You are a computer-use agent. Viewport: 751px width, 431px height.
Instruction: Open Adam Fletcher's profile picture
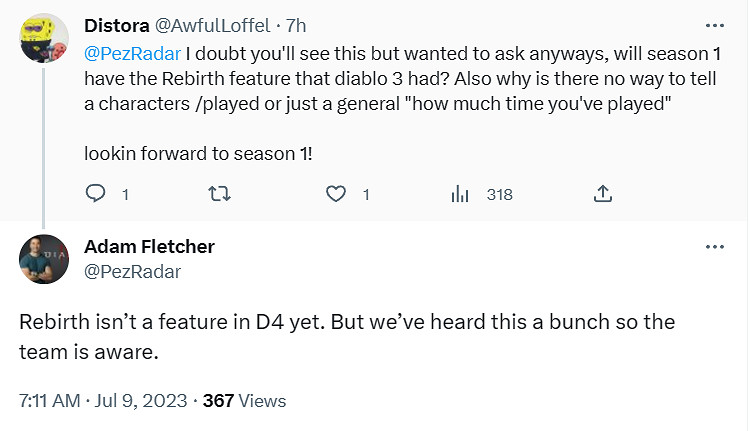44,262
